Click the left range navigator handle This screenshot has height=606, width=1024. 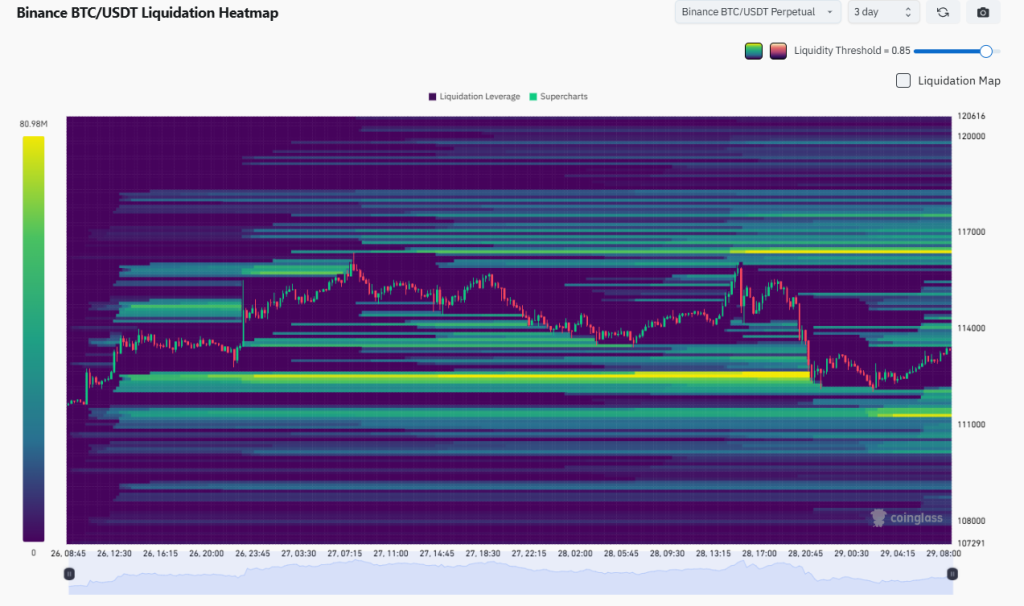(x=69, y=574)
